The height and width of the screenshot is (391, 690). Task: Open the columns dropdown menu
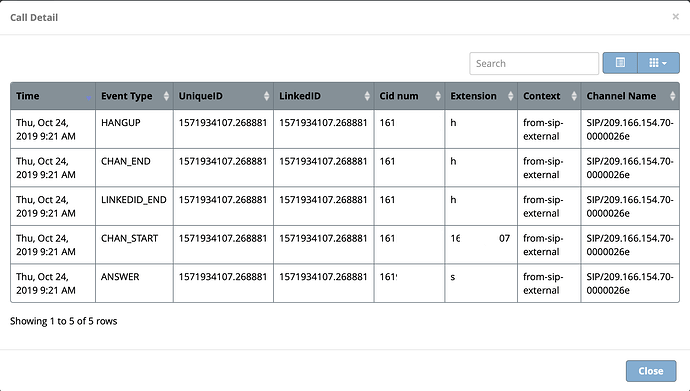(658, 63)
